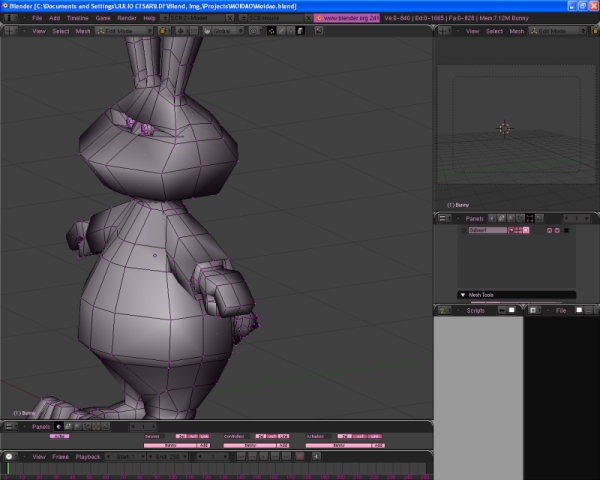This screenshot has width=600, height=480.
Task: Click the Scripts window type icon
Action: [x=444, y=310]
